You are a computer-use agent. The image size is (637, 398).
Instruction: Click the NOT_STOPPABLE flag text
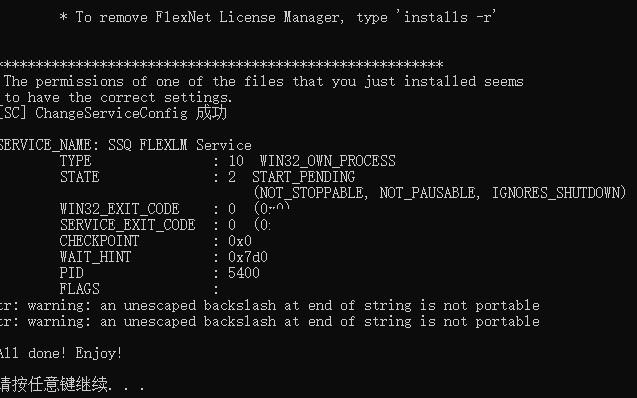(x=312, y=193)
